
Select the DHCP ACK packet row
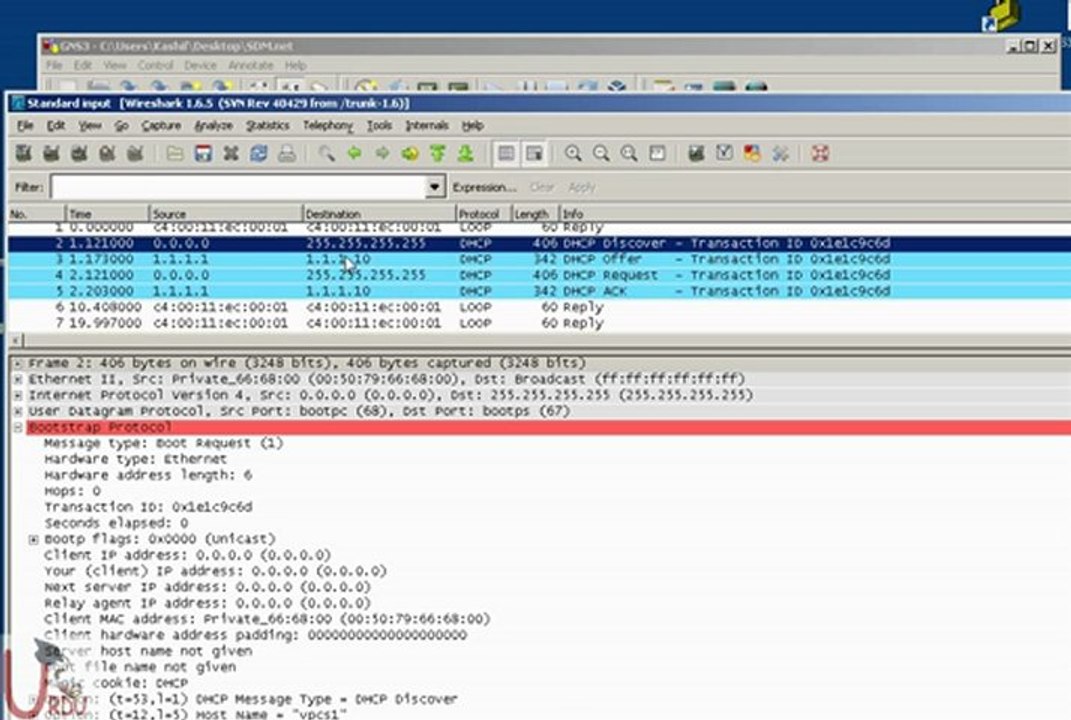[540, 292]
